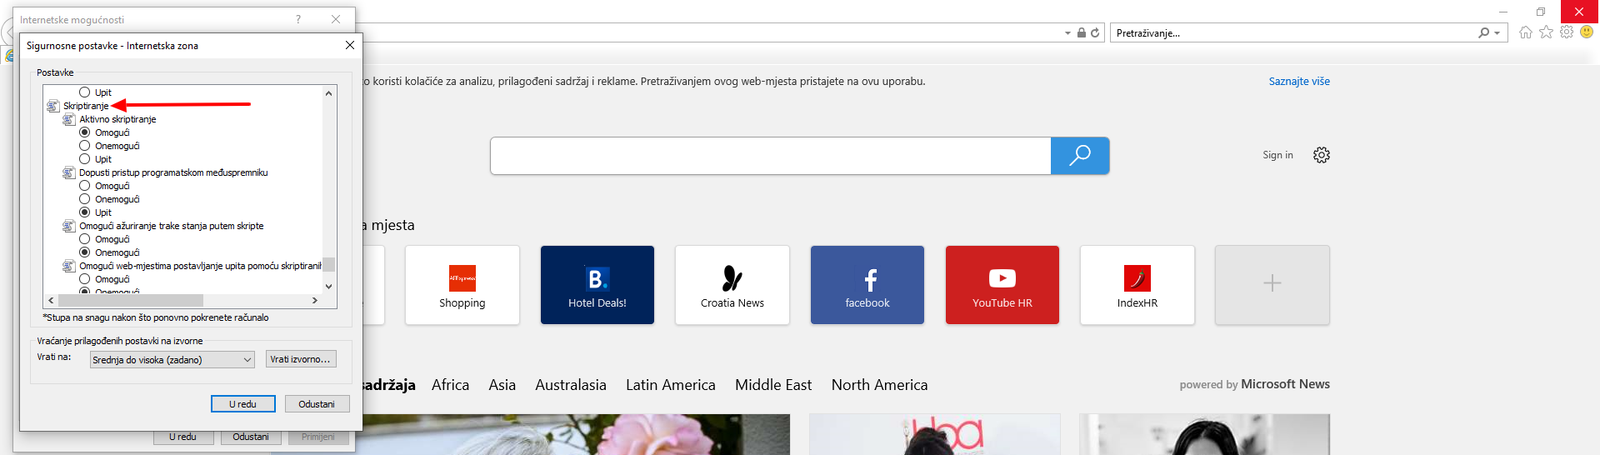Viewport: 1600px width, 455px height.
Task: Expand the search provider dropdown arrow
Action: [1497, 33]
